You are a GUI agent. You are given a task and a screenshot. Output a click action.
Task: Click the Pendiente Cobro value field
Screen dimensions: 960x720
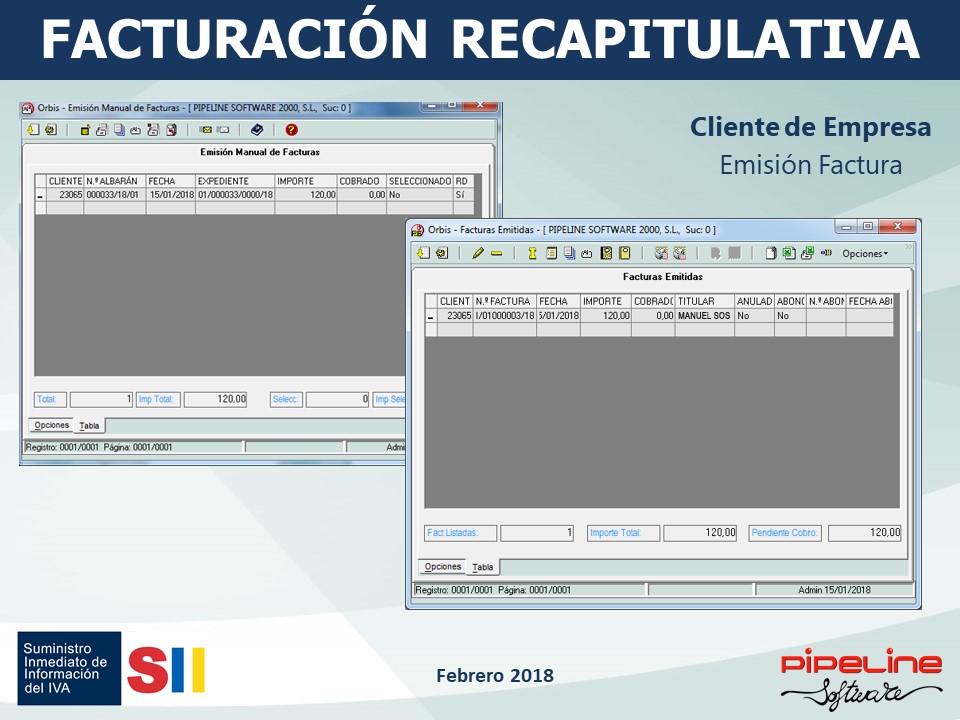[x=864, y=533]
